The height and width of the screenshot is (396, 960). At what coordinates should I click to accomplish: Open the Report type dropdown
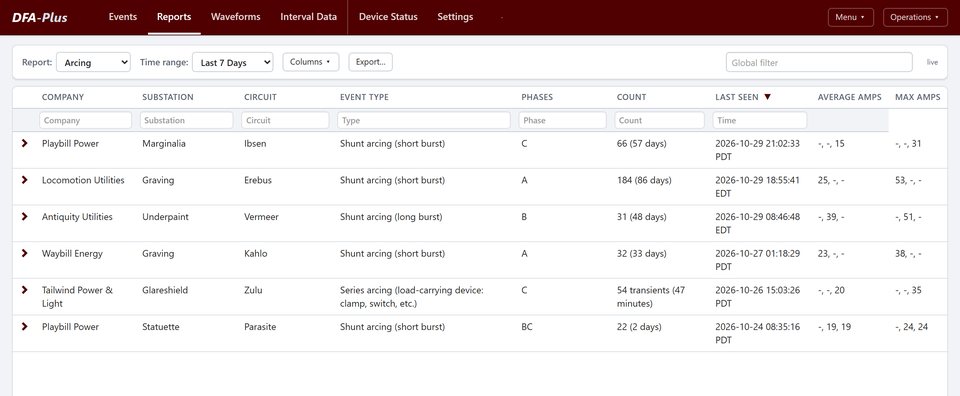click(x=93, y=62)
